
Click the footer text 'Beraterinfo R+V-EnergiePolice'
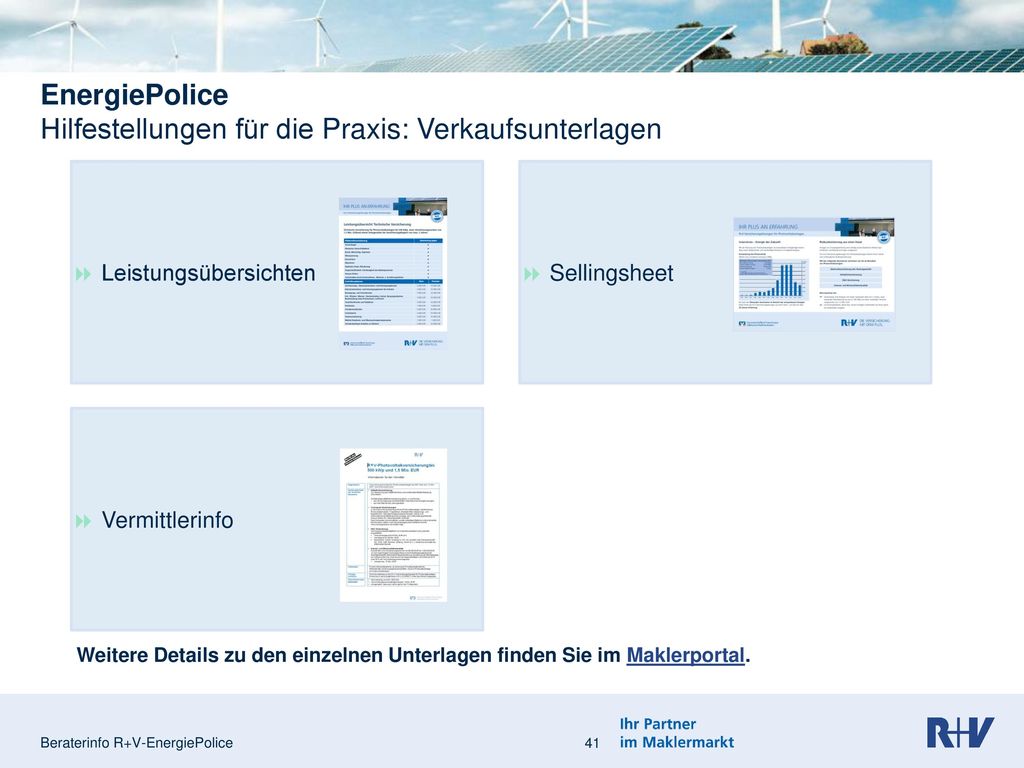[136, 743]
